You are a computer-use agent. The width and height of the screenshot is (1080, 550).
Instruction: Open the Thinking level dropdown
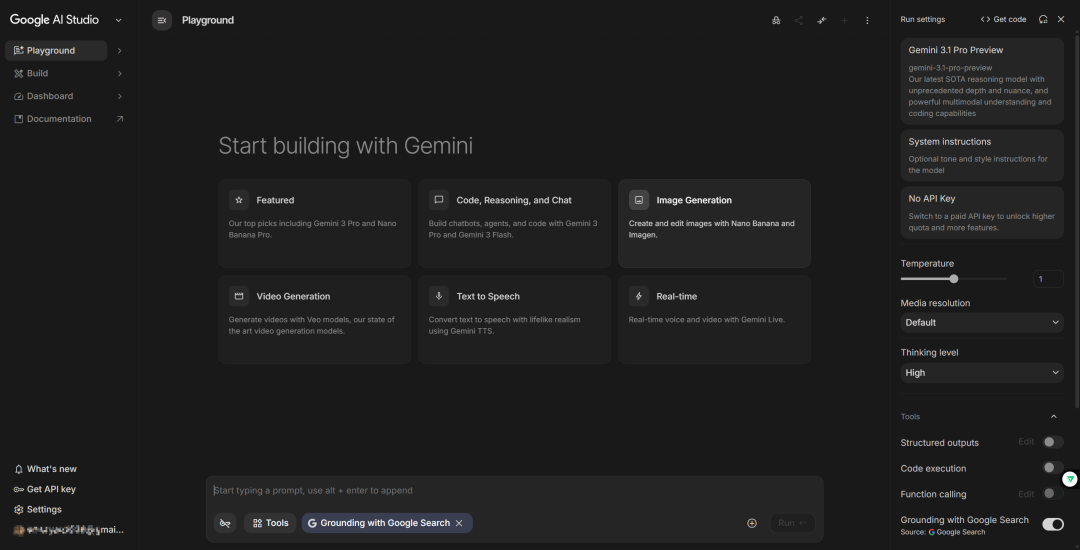(981, 373)
